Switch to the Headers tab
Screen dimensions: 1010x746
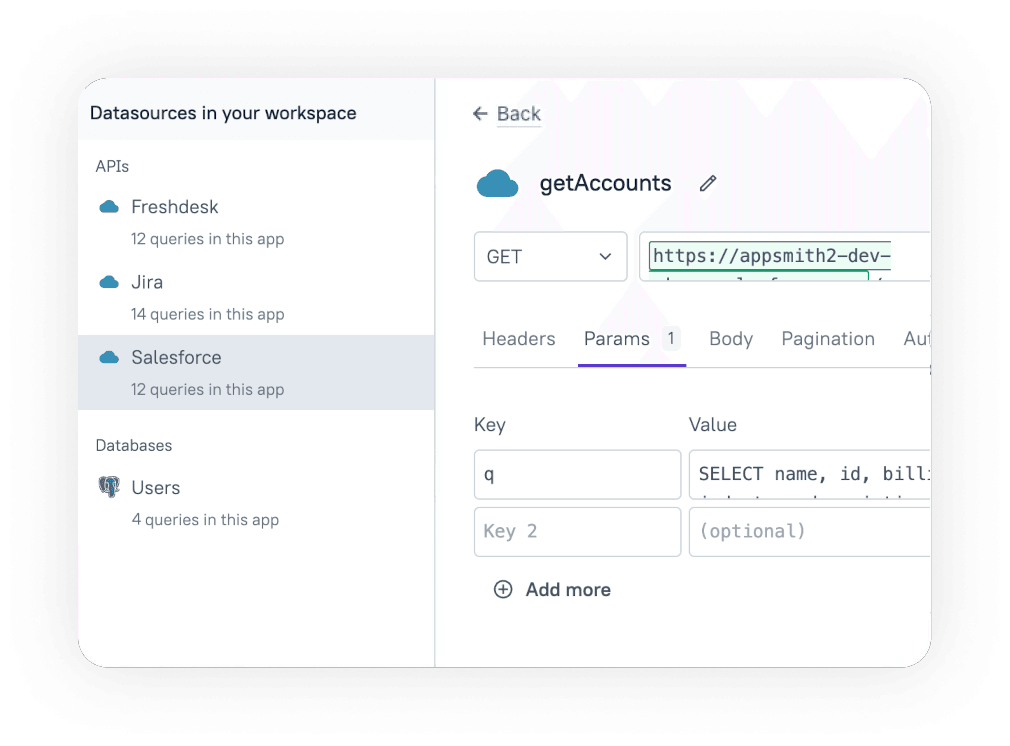pyautogui.click(x=518, y=338)
